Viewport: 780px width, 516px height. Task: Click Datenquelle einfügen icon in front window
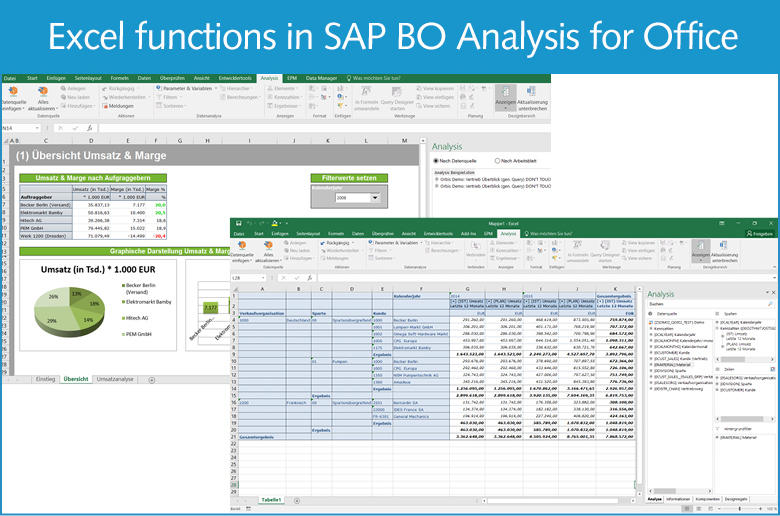click(242, 246)
